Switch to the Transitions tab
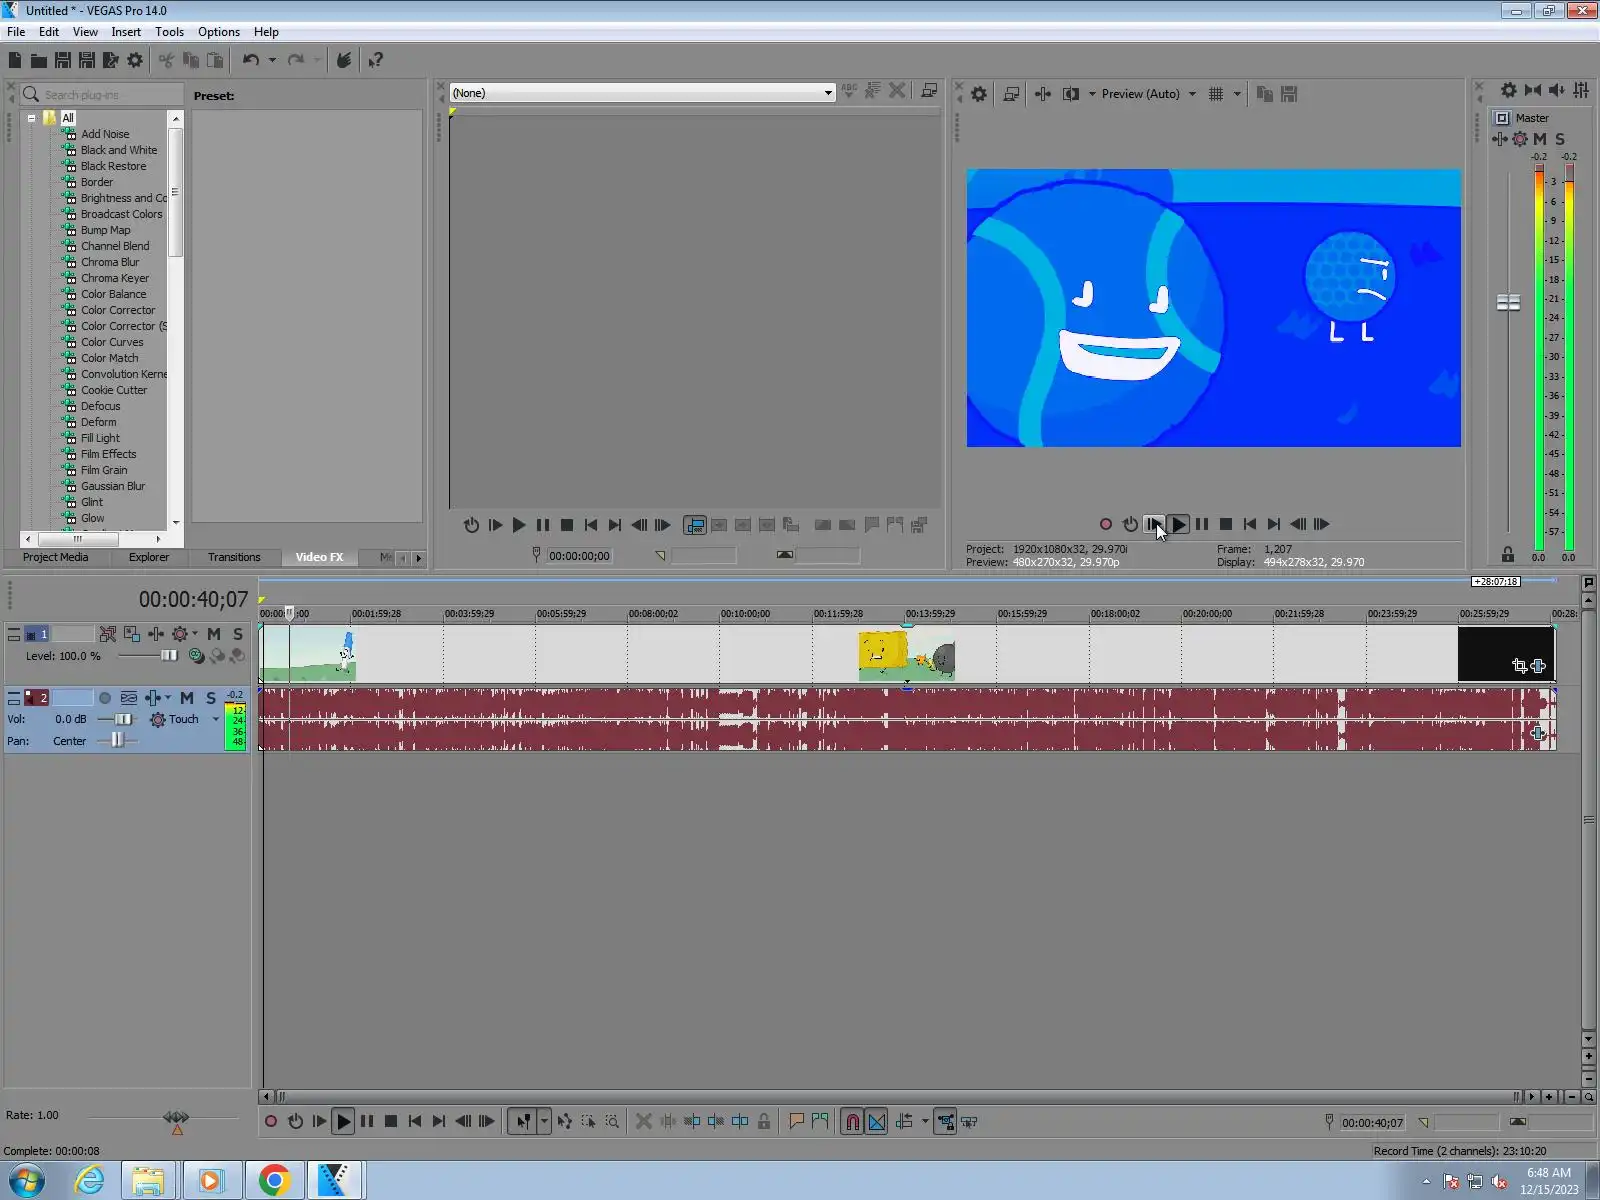This screenshot has height=1200, width=1600. (234, 557)
